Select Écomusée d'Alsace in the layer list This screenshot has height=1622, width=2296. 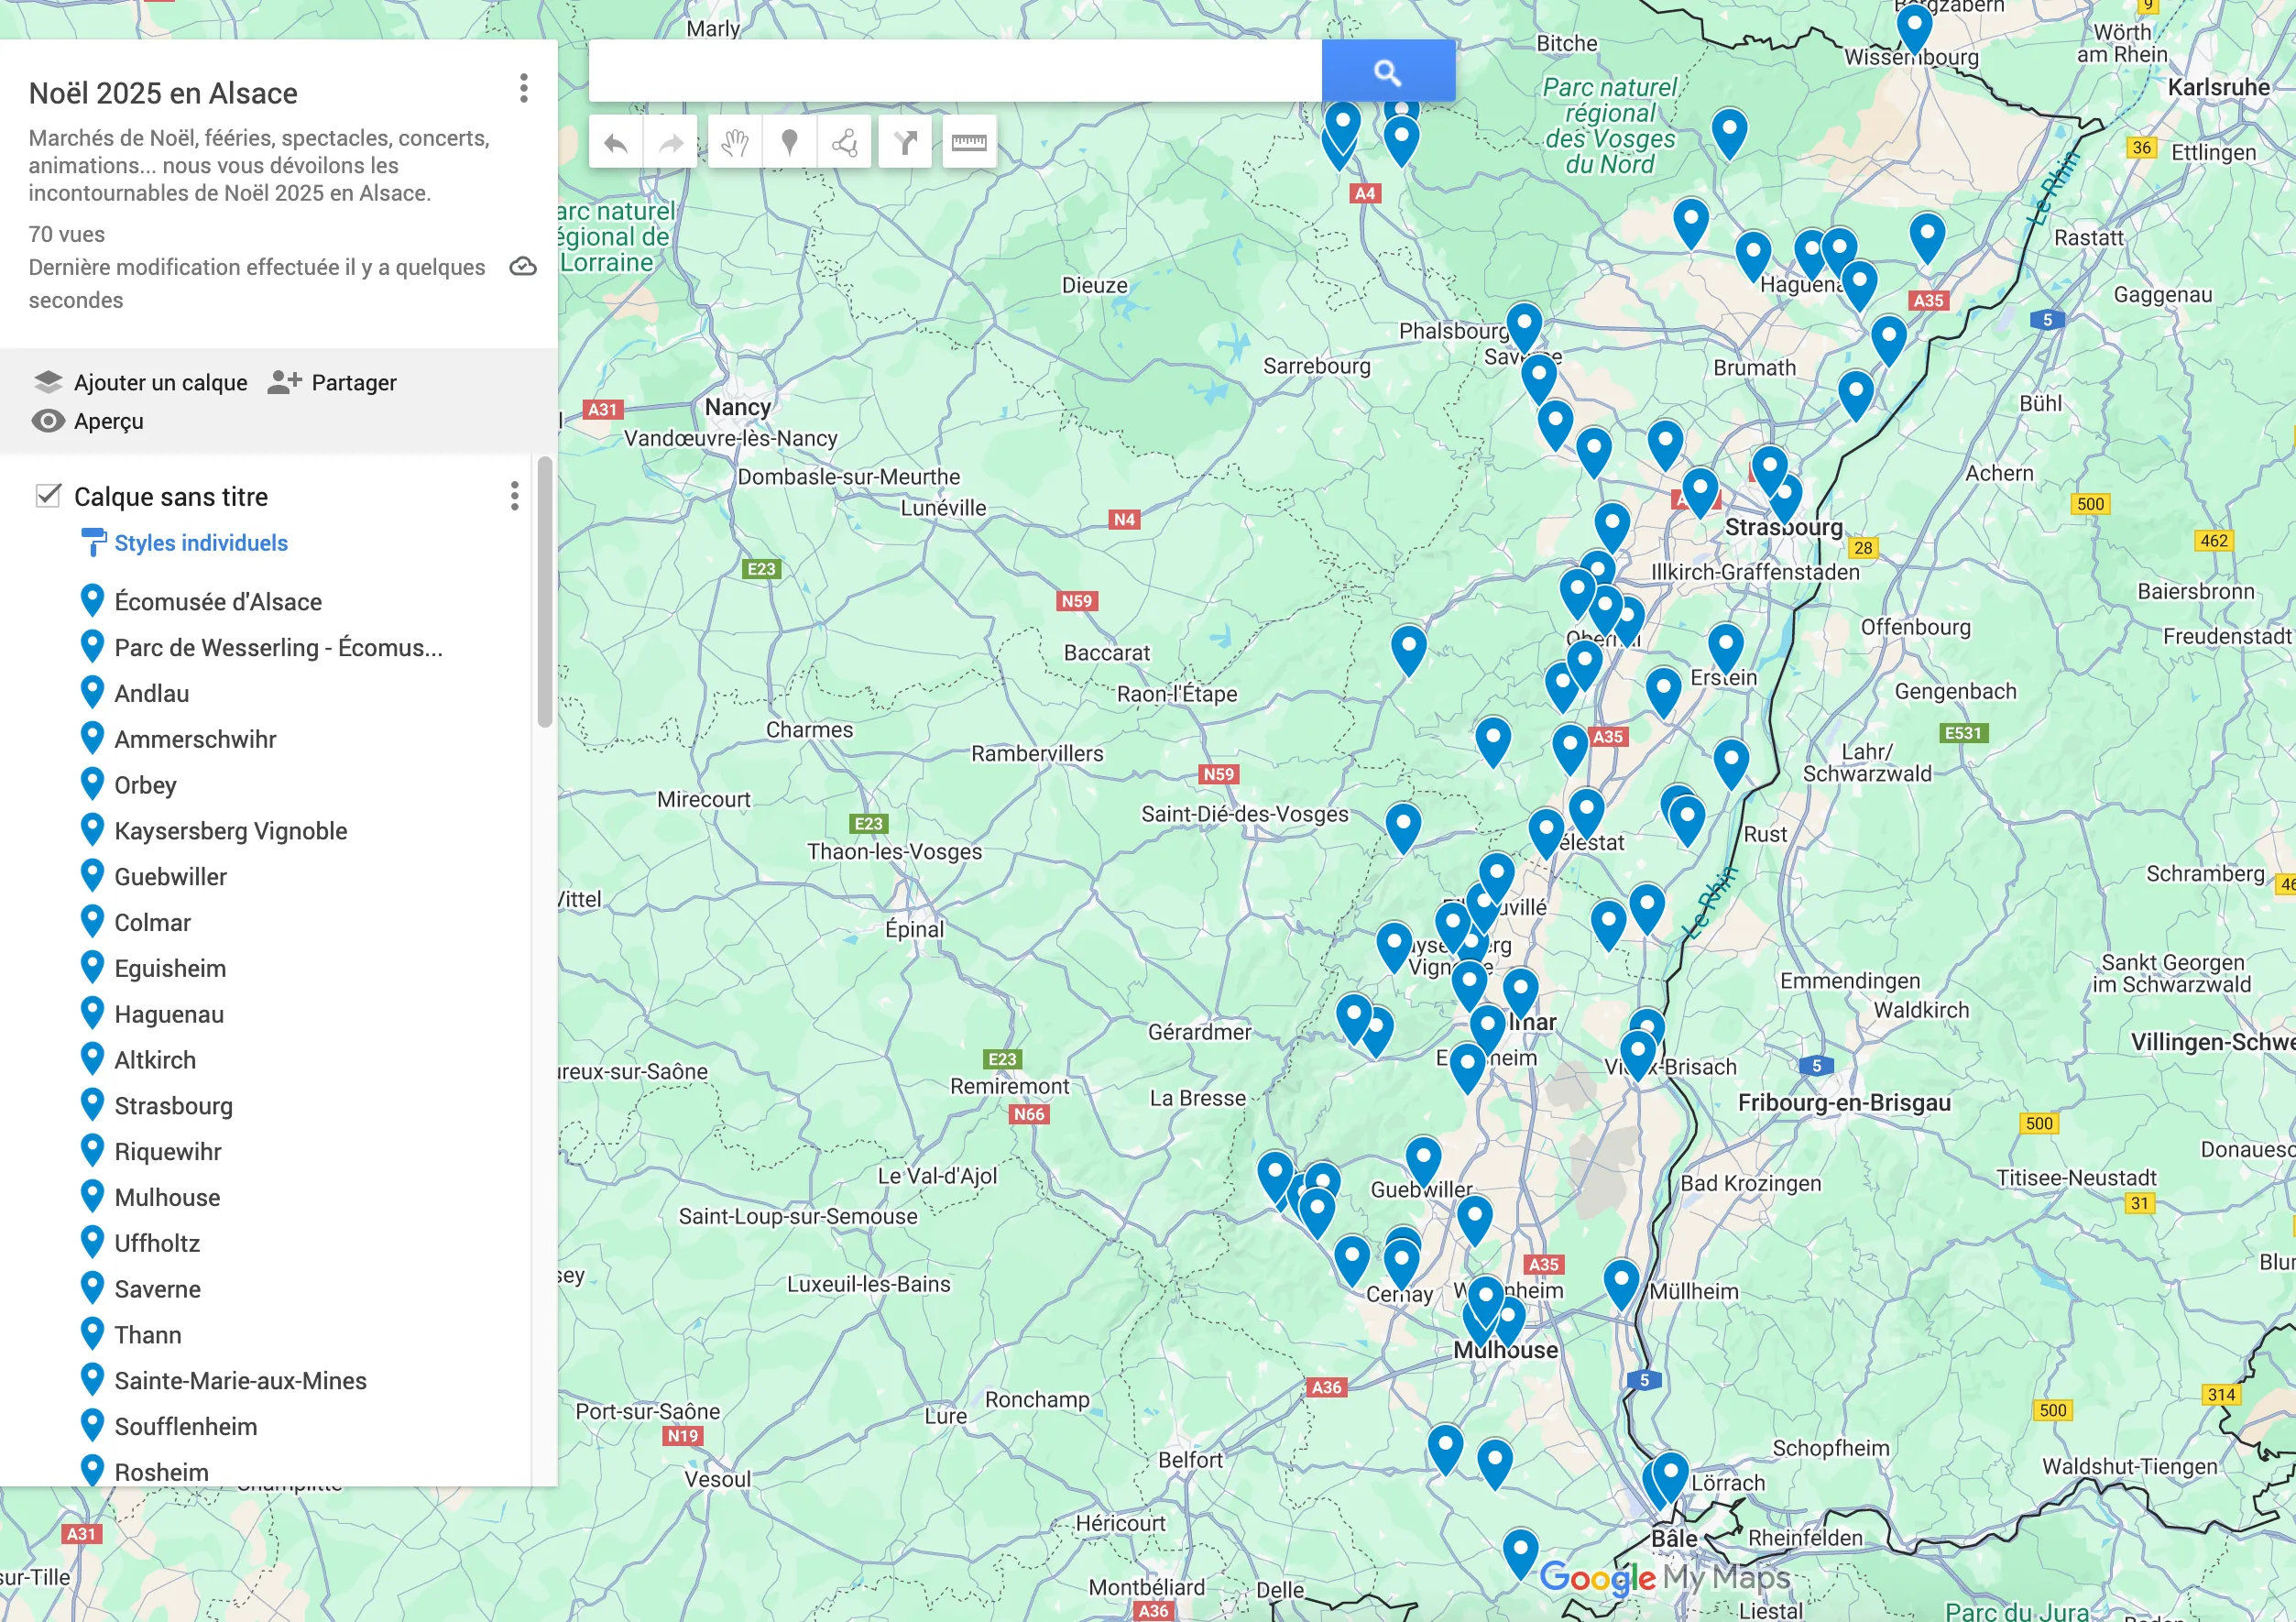[x=217, y=602]
